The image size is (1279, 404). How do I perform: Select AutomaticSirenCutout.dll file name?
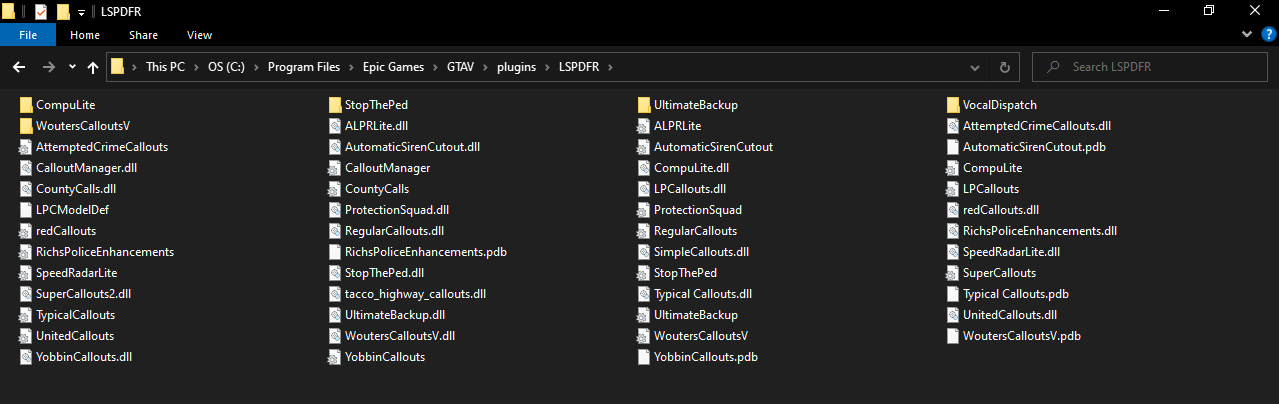413,147
